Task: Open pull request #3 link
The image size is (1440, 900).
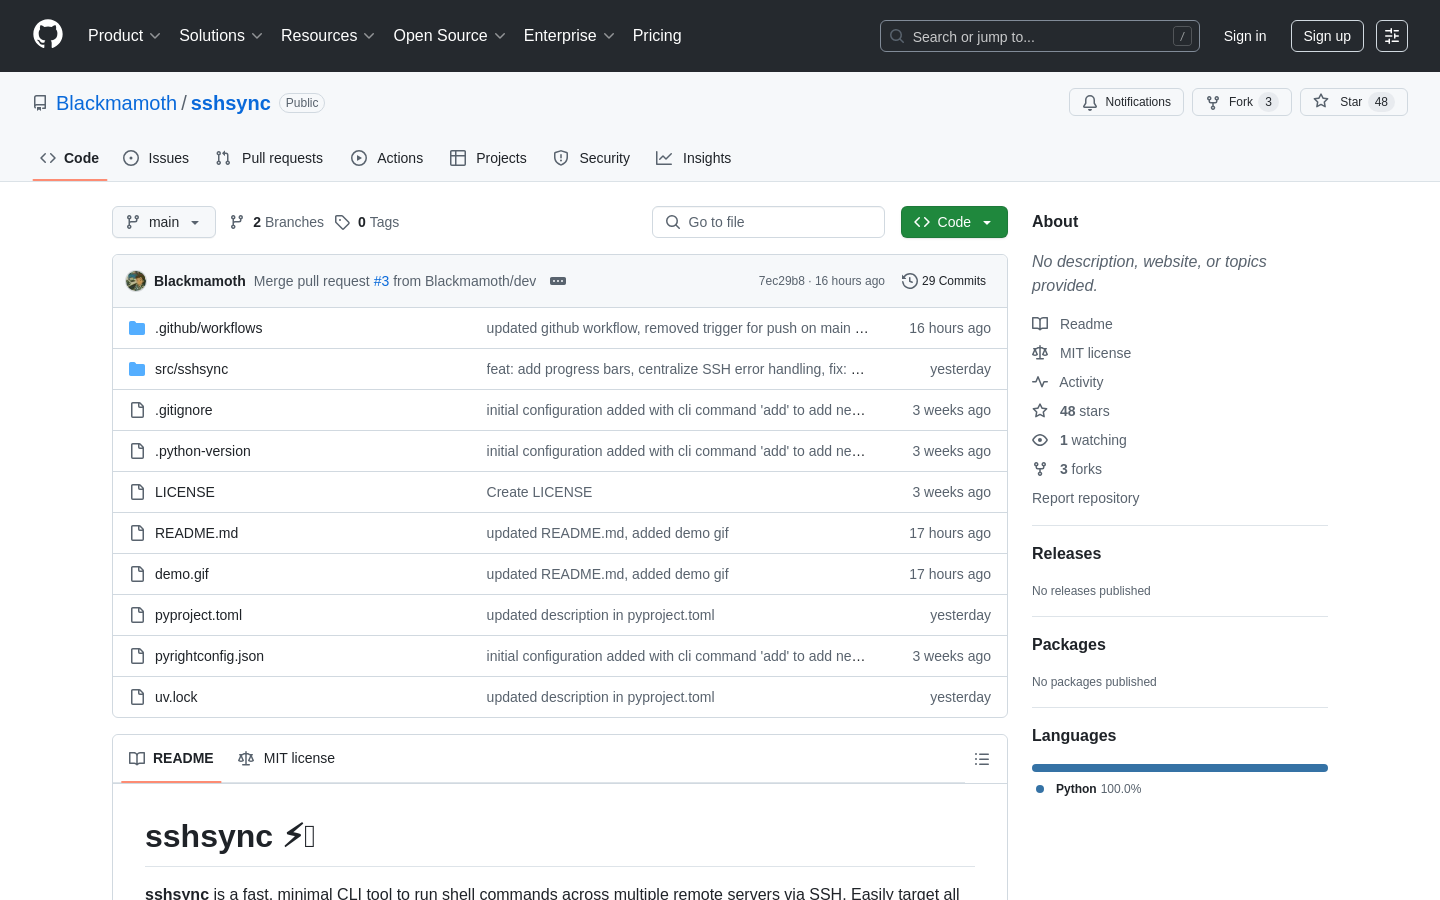Action: [x=381, y=281]
